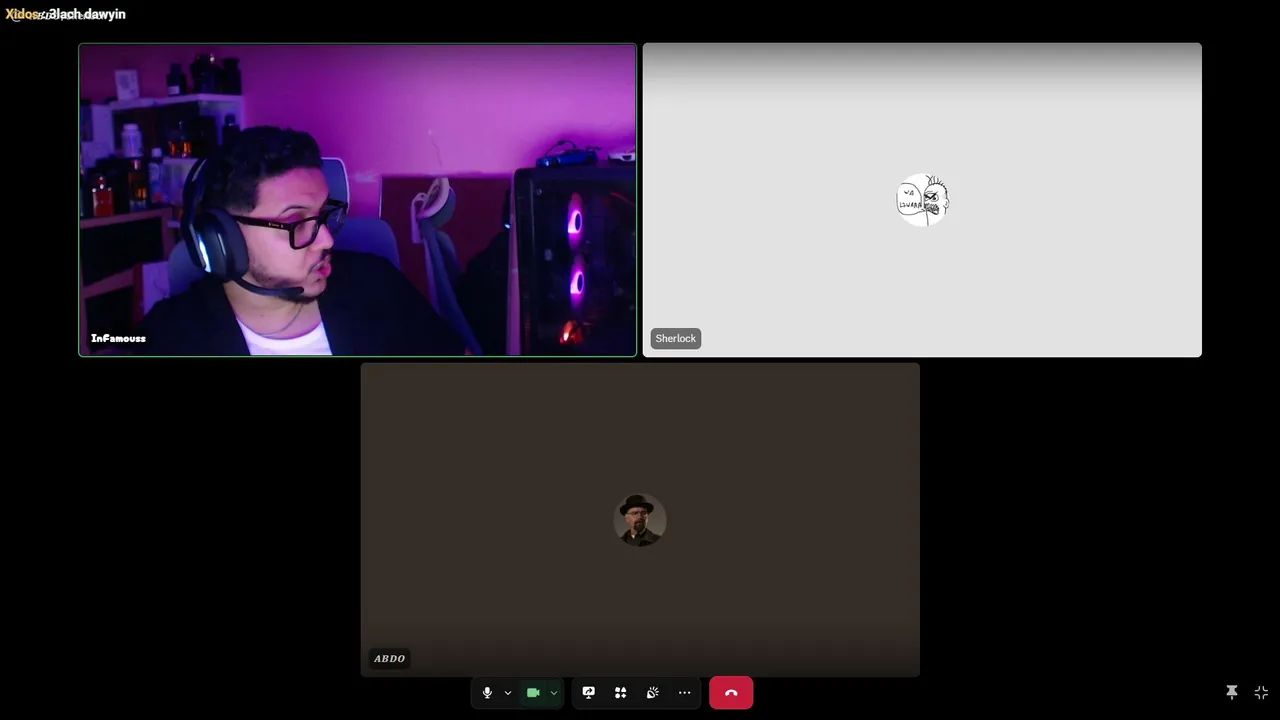
Task: Exit full screen with collapse icon
Action: coord(1261,692)
